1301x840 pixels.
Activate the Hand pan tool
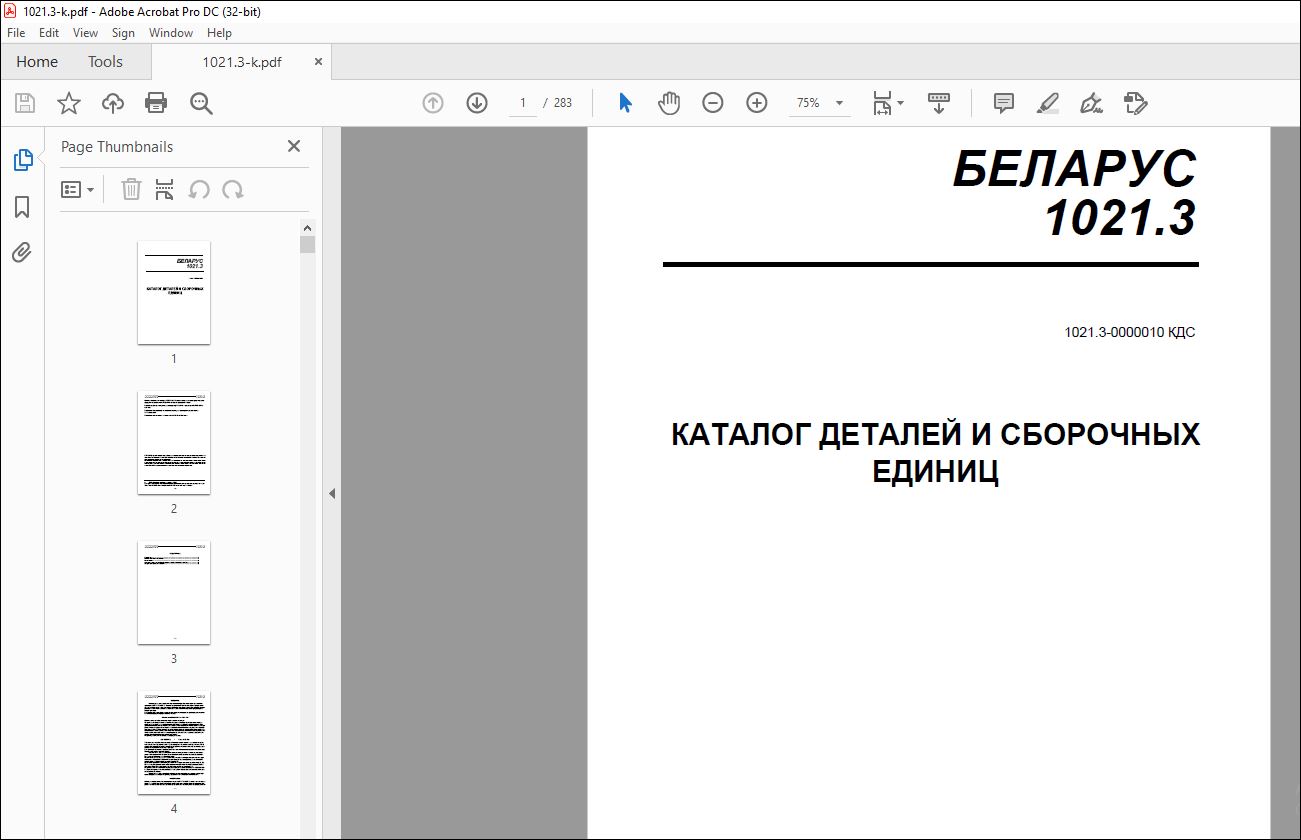(x=669, y=103)
